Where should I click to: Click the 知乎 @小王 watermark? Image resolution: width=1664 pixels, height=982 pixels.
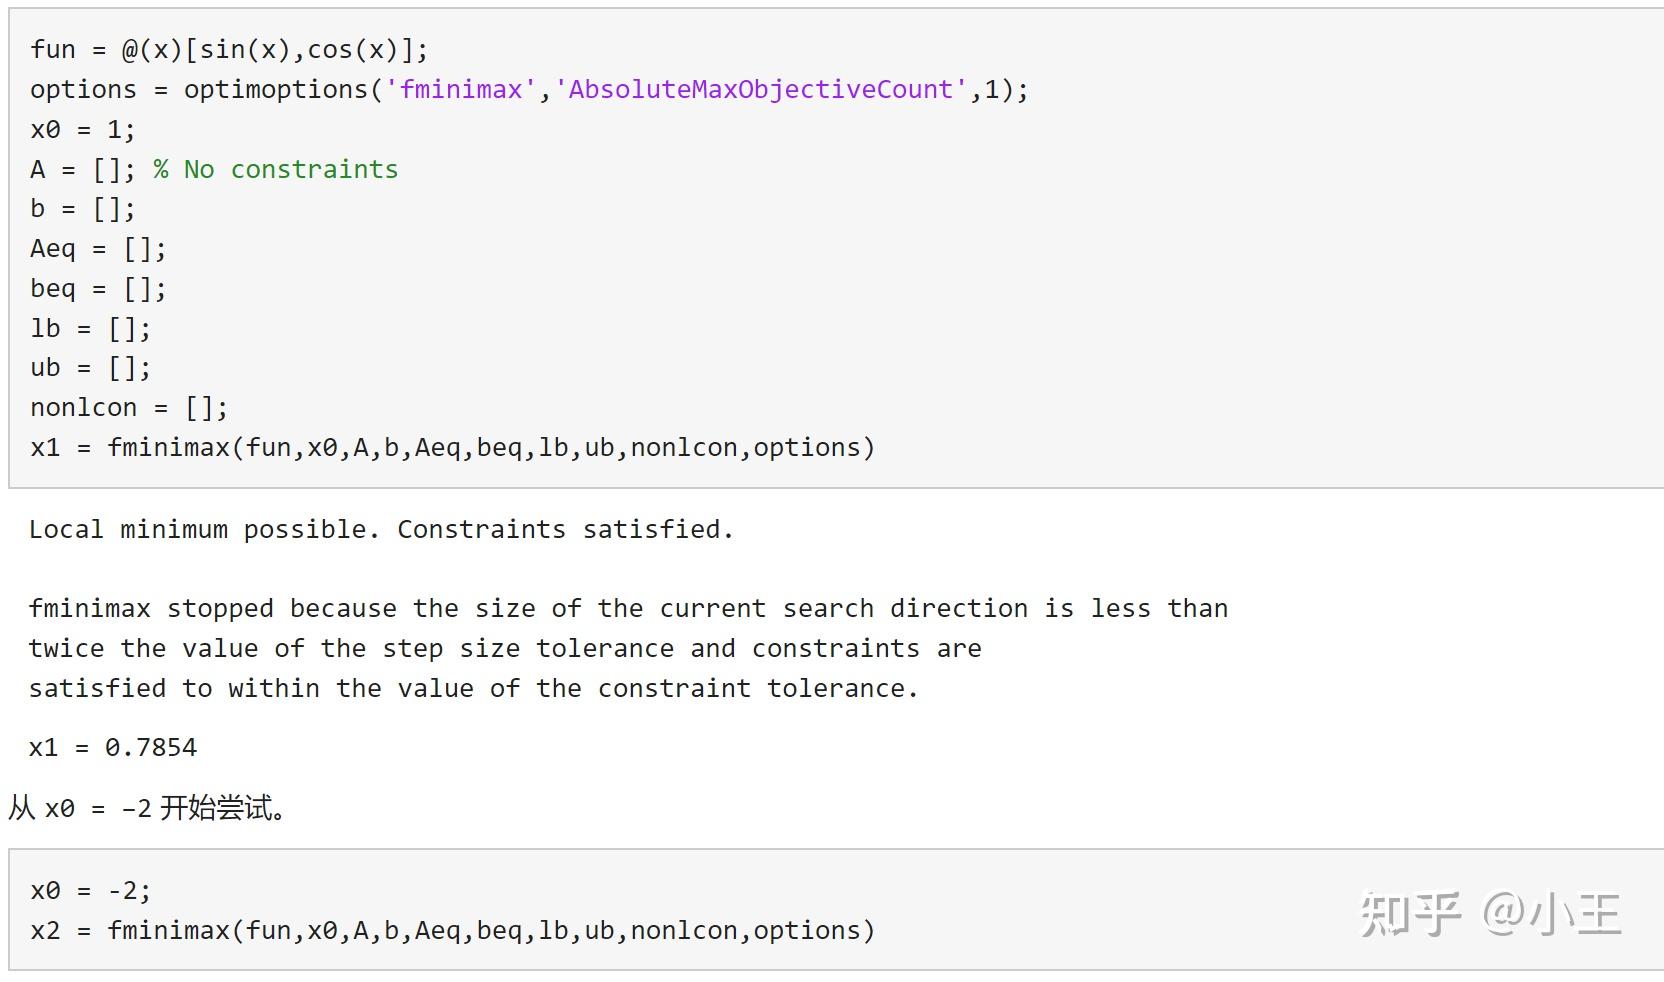(x=1489, y=914)
